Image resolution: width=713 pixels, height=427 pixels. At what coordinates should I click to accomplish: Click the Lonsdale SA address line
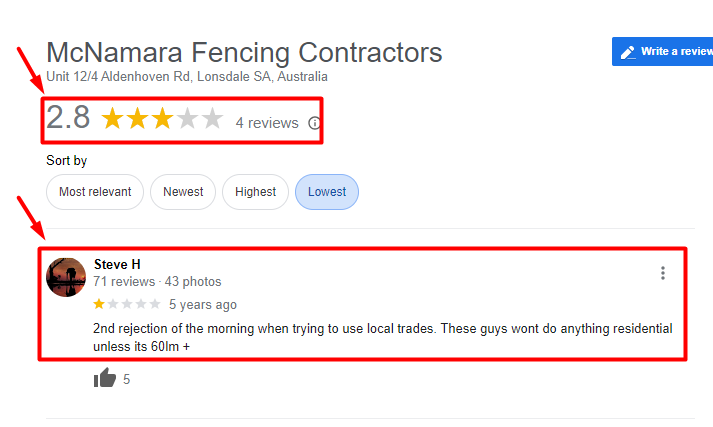click(x=187, y=76)
